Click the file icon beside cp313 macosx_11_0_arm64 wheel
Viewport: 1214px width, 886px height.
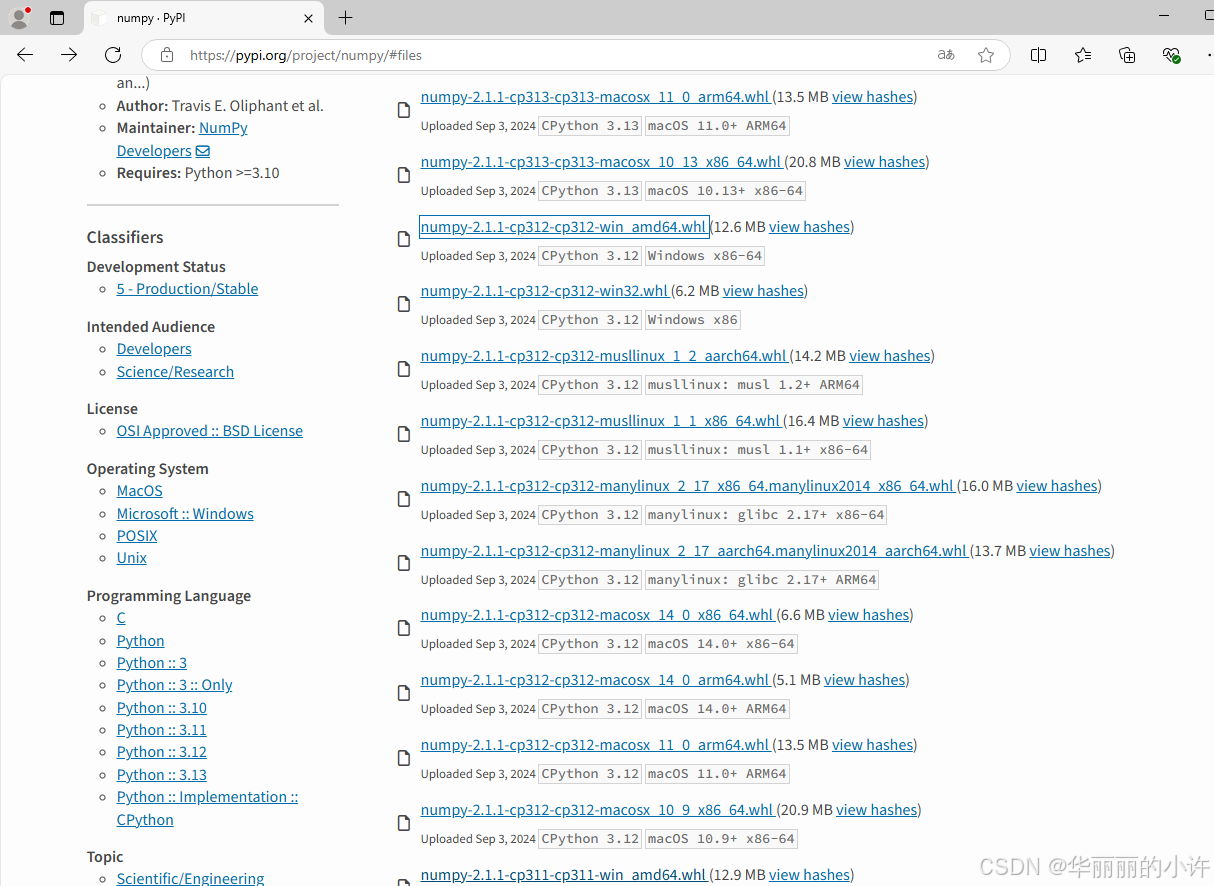coord(404,111)
